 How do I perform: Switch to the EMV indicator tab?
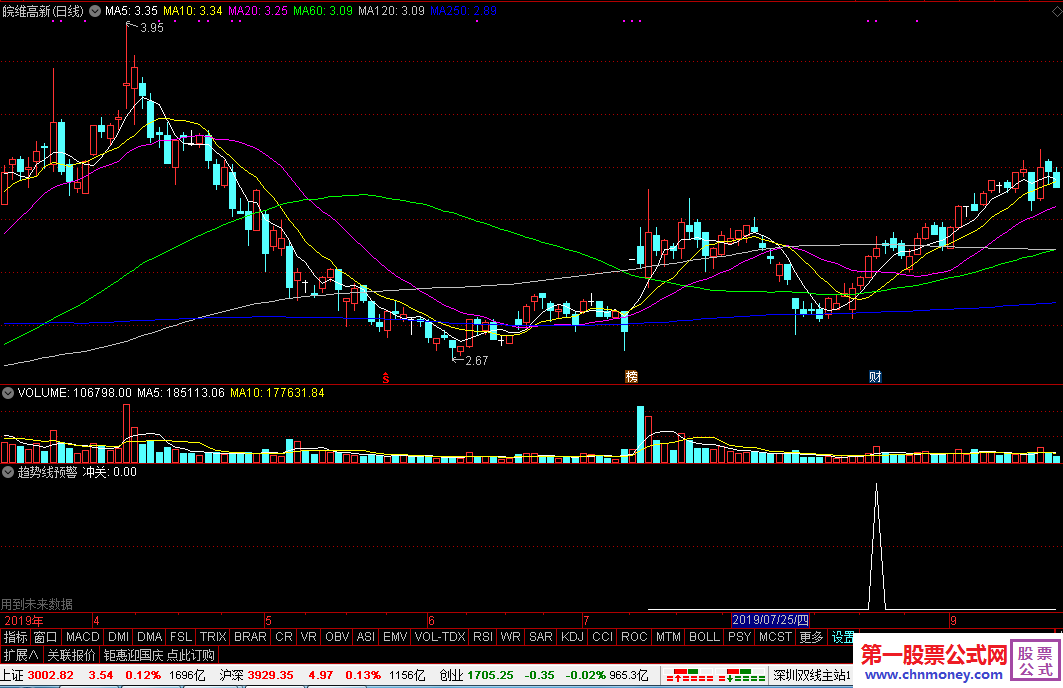pos(395,637)
